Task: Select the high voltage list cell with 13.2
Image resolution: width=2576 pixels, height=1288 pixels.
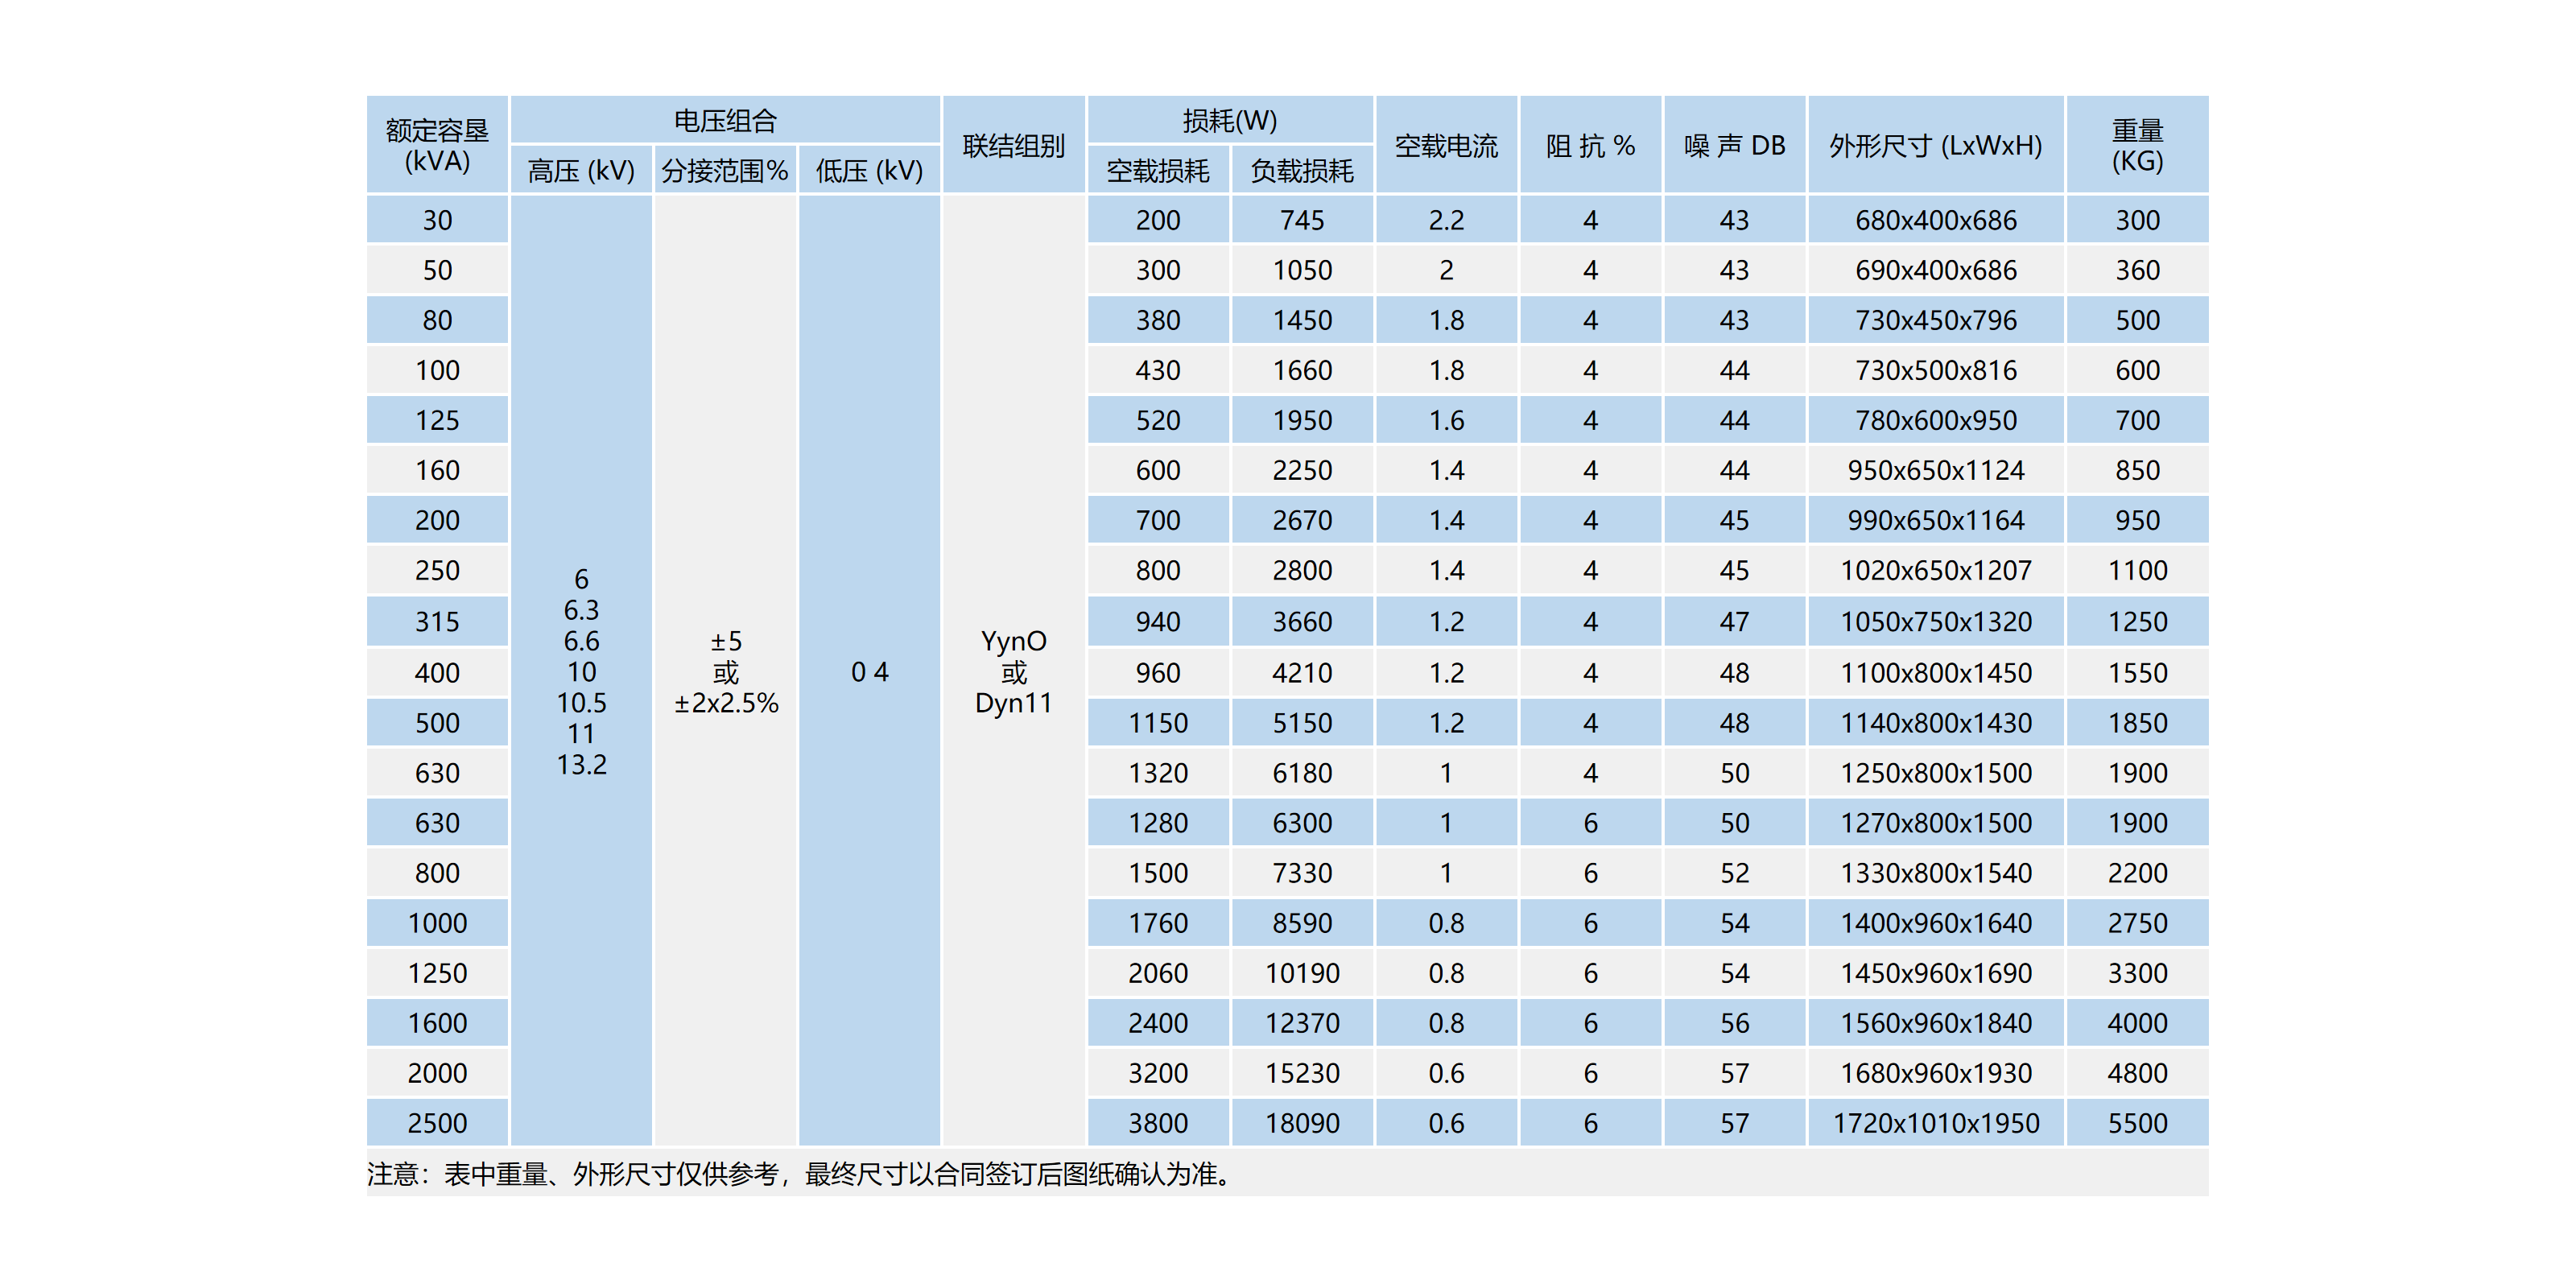Action: (581, 671)
